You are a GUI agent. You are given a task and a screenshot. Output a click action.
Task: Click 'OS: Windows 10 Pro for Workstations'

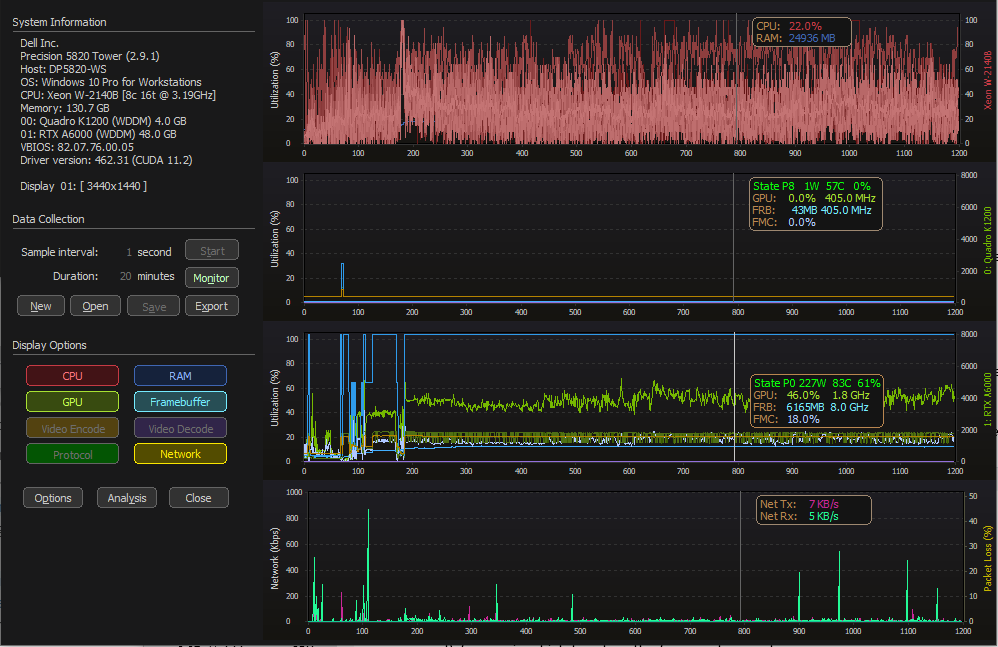[111, 82]
